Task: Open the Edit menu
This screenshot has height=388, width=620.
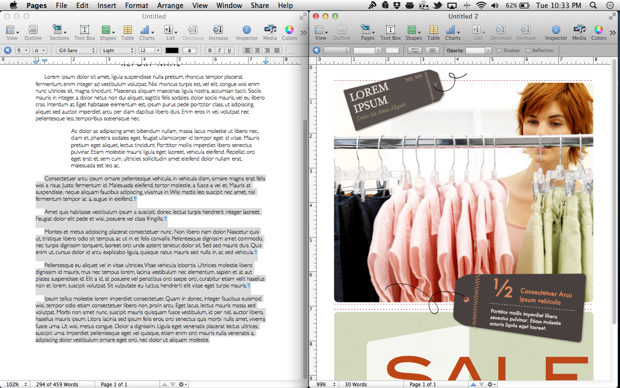Action: [x=82, y=5]
